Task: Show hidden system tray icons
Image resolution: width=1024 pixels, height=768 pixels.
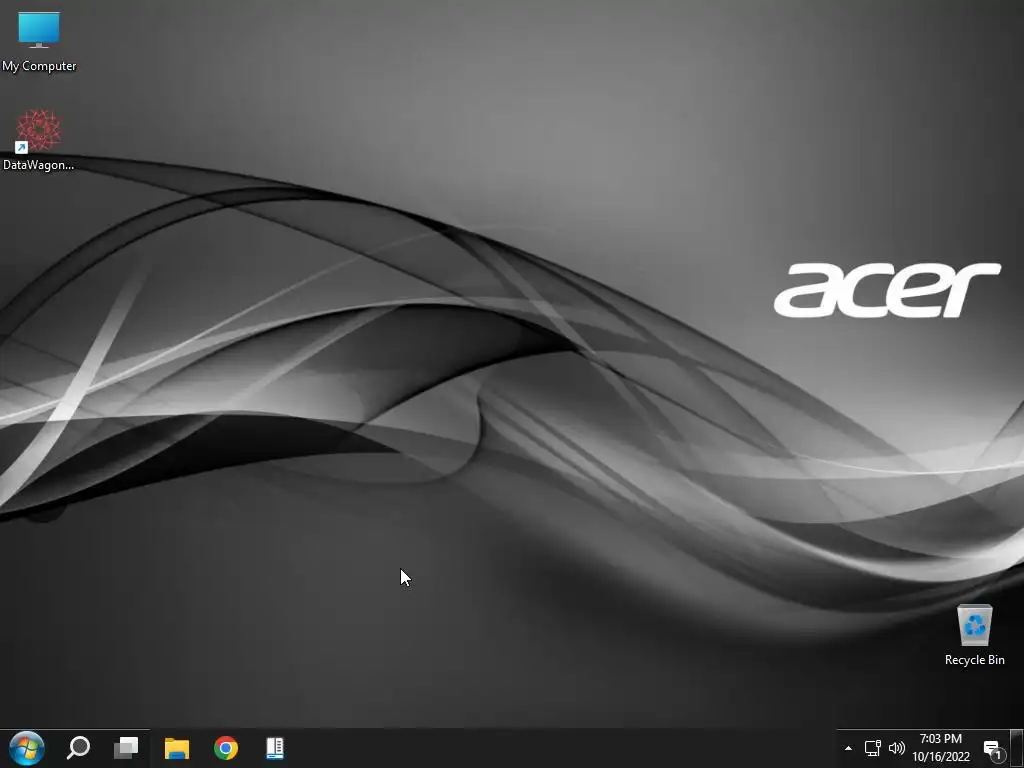Action: tap(848, 748)
